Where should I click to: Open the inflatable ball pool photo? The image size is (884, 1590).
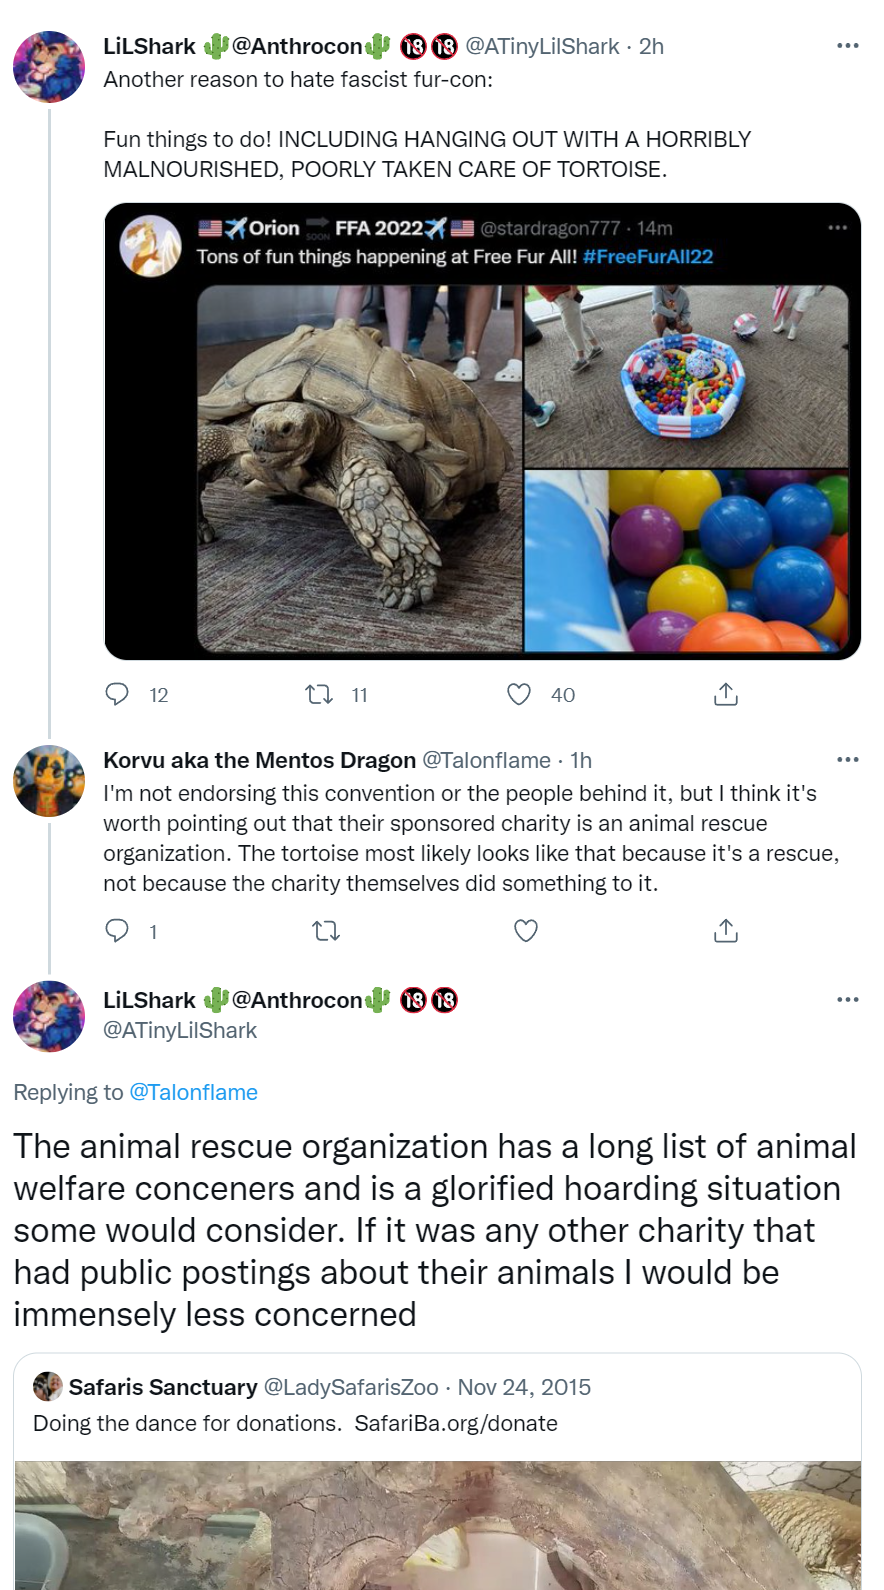pyautogui.click(x=686, y=376)
